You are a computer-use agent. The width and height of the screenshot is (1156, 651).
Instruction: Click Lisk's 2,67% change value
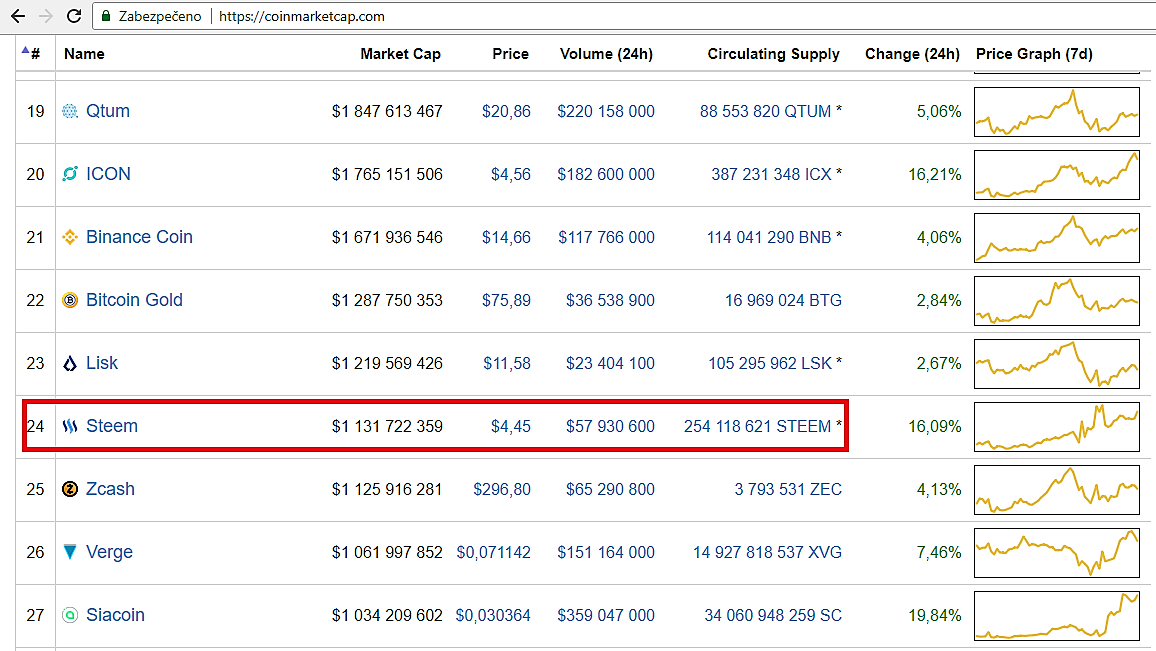pos(939,363)
